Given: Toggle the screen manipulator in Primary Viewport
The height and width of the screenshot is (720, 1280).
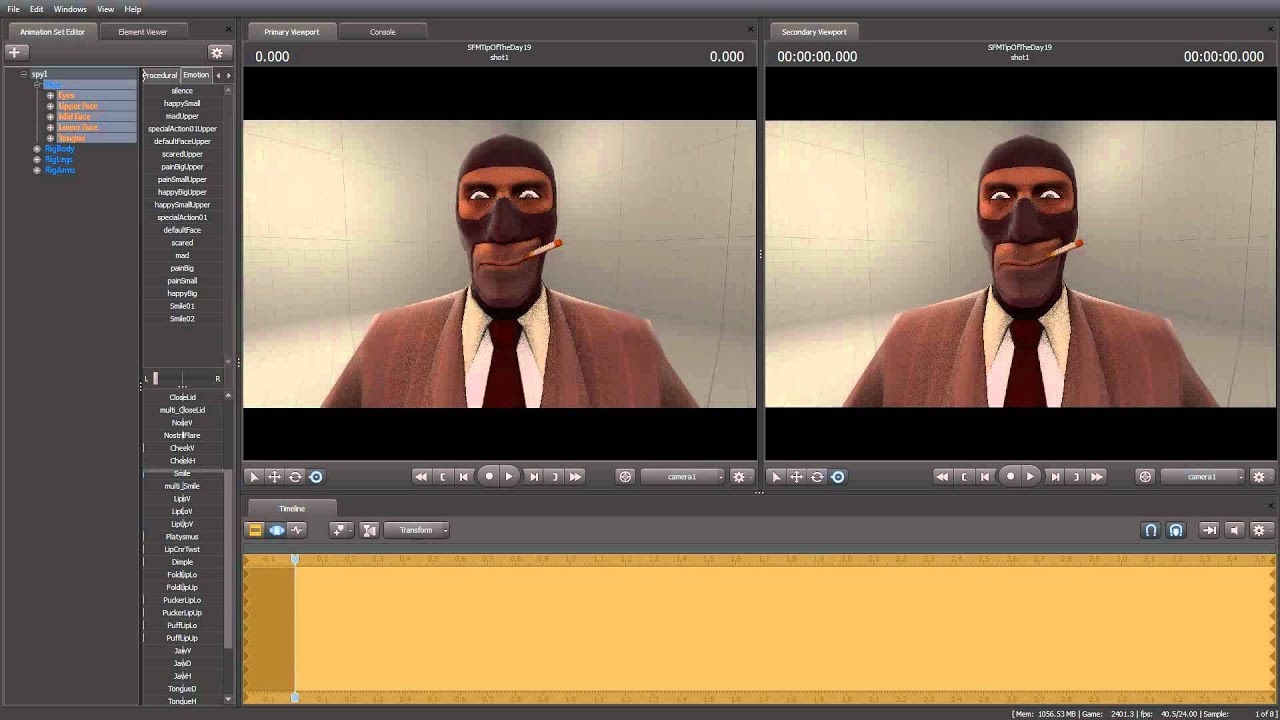Looking at the screenshot, I should pyautogui.click(x=316, y=477).
